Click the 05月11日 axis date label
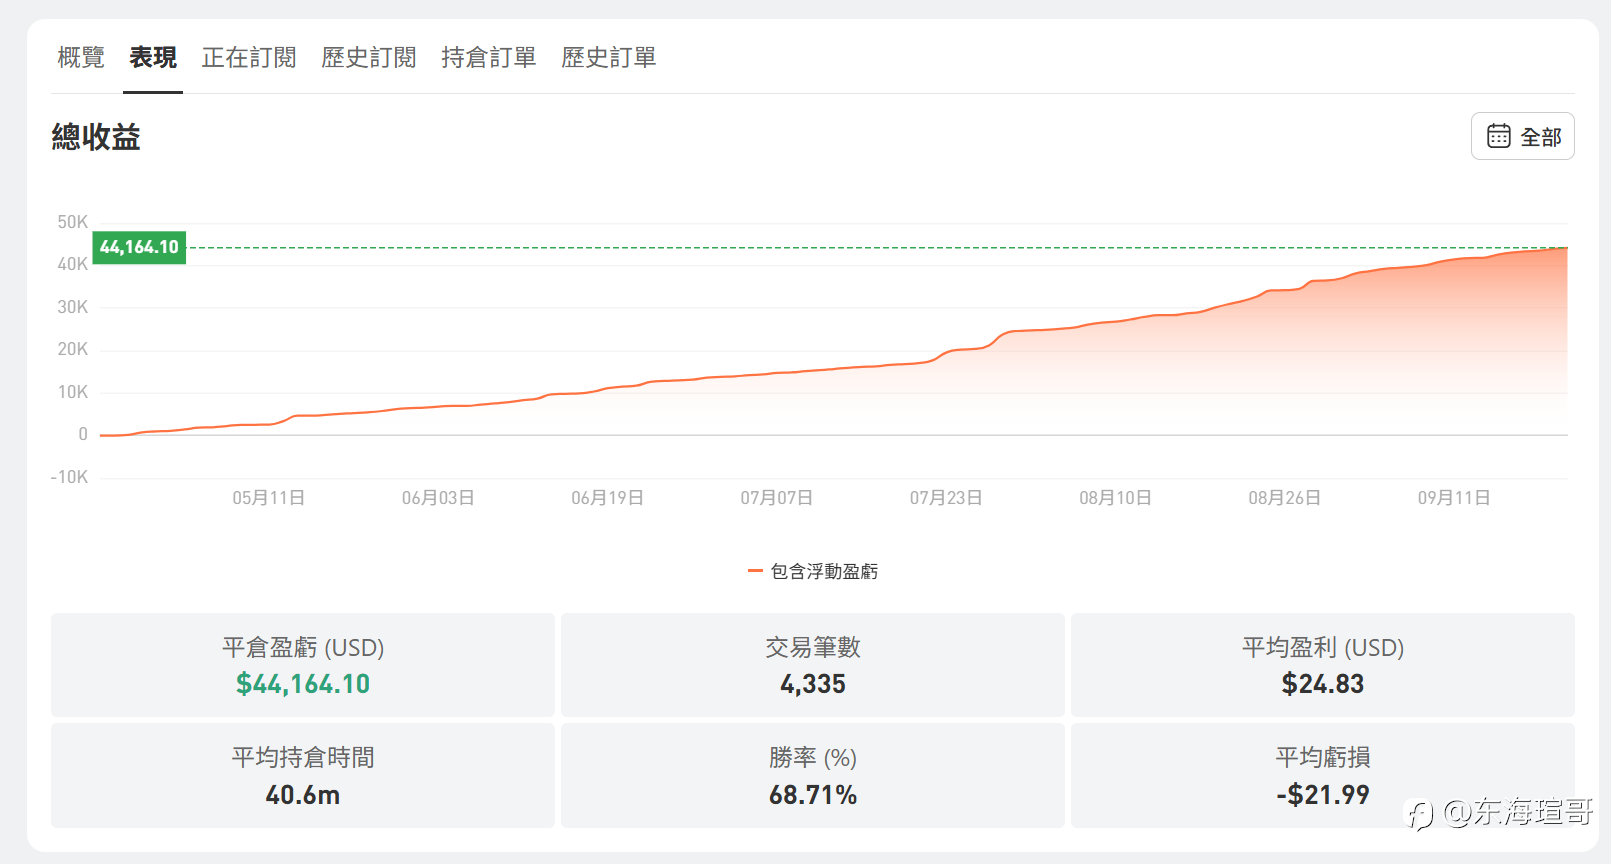This screenshot has height=864, width=1611. 269,498
